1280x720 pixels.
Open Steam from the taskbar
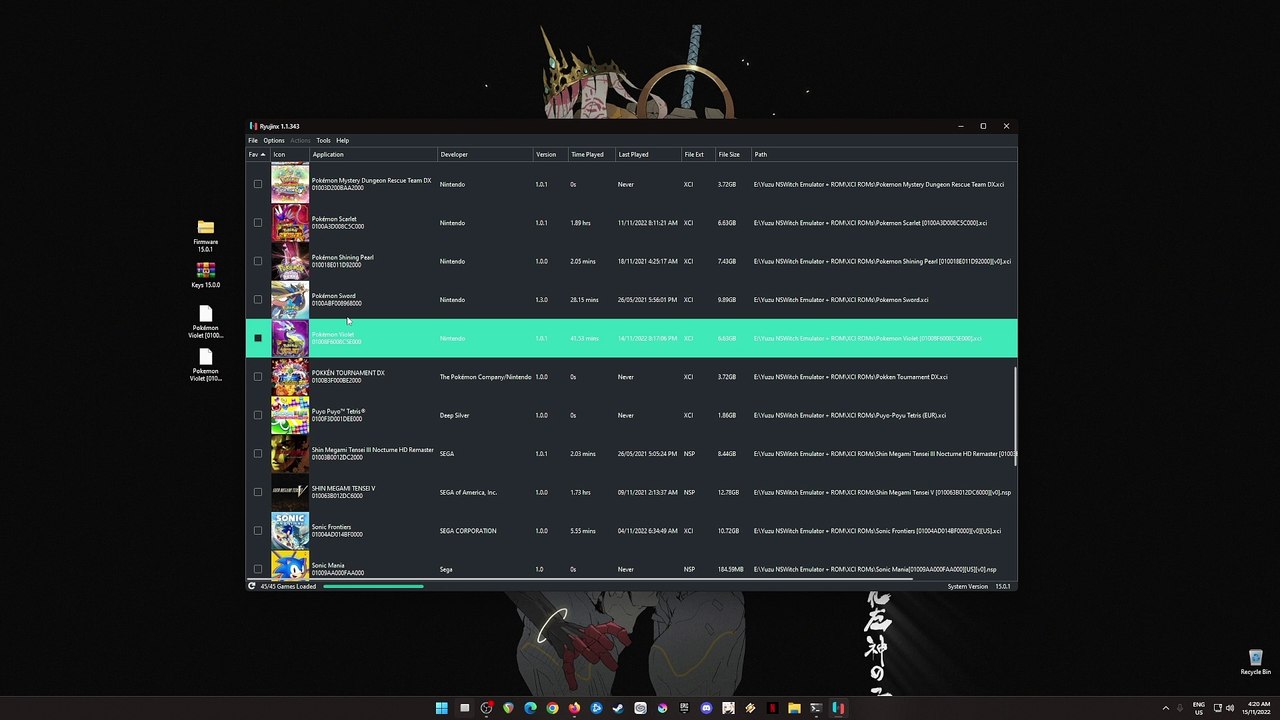(x=618, y=708)
